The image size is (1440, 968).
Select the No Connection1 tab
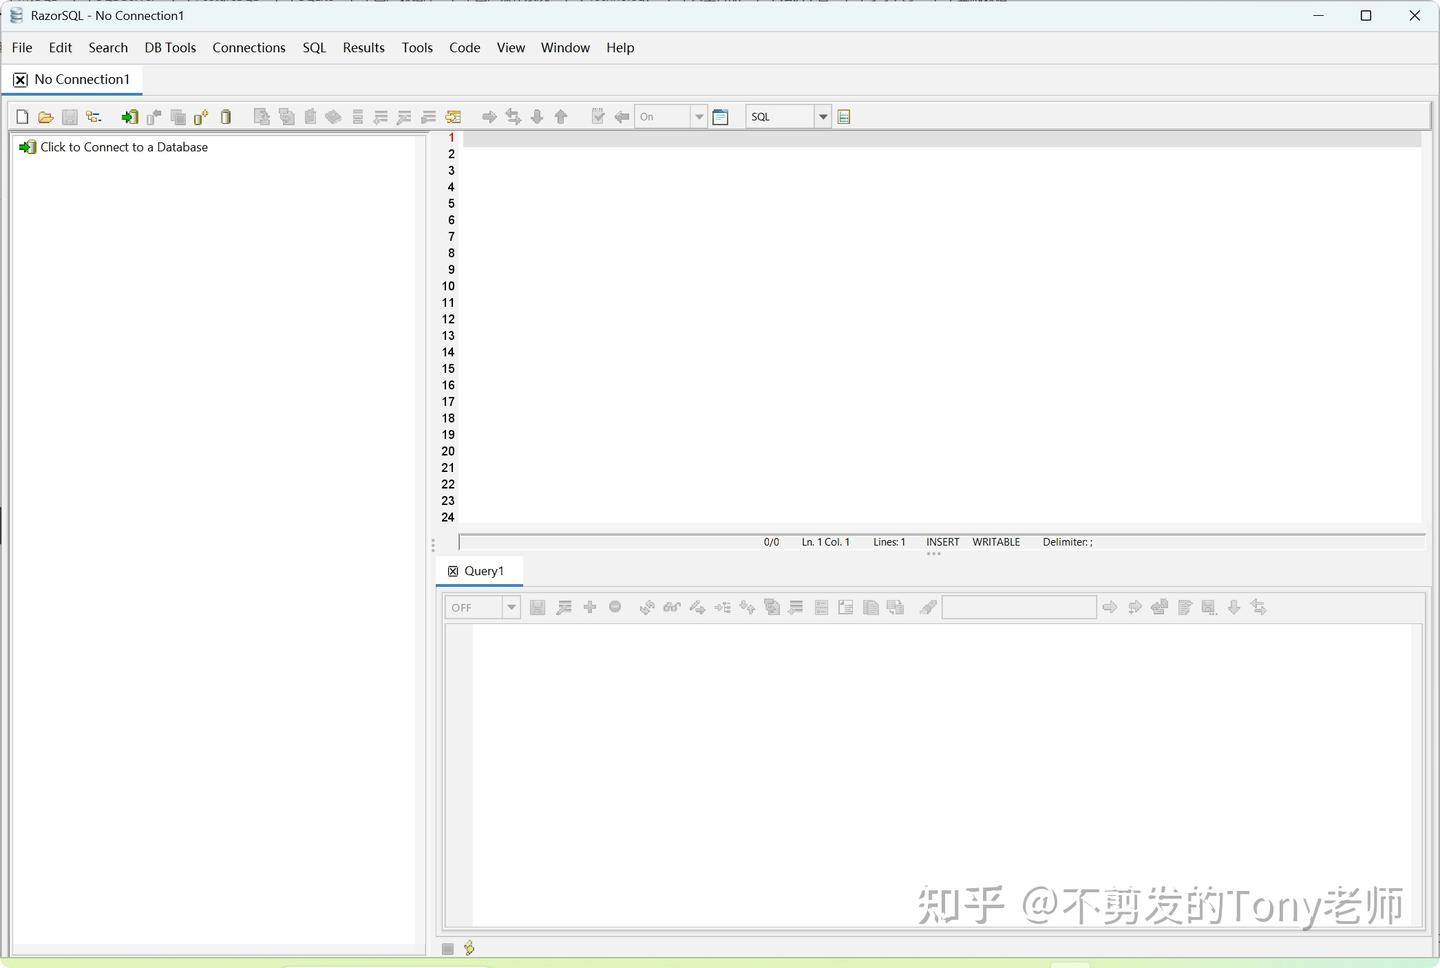[x=82, y=80]
